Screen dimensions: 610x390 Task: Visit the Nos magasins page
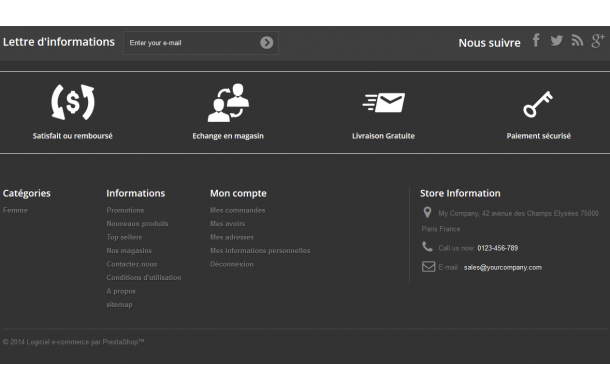(129, 251)
